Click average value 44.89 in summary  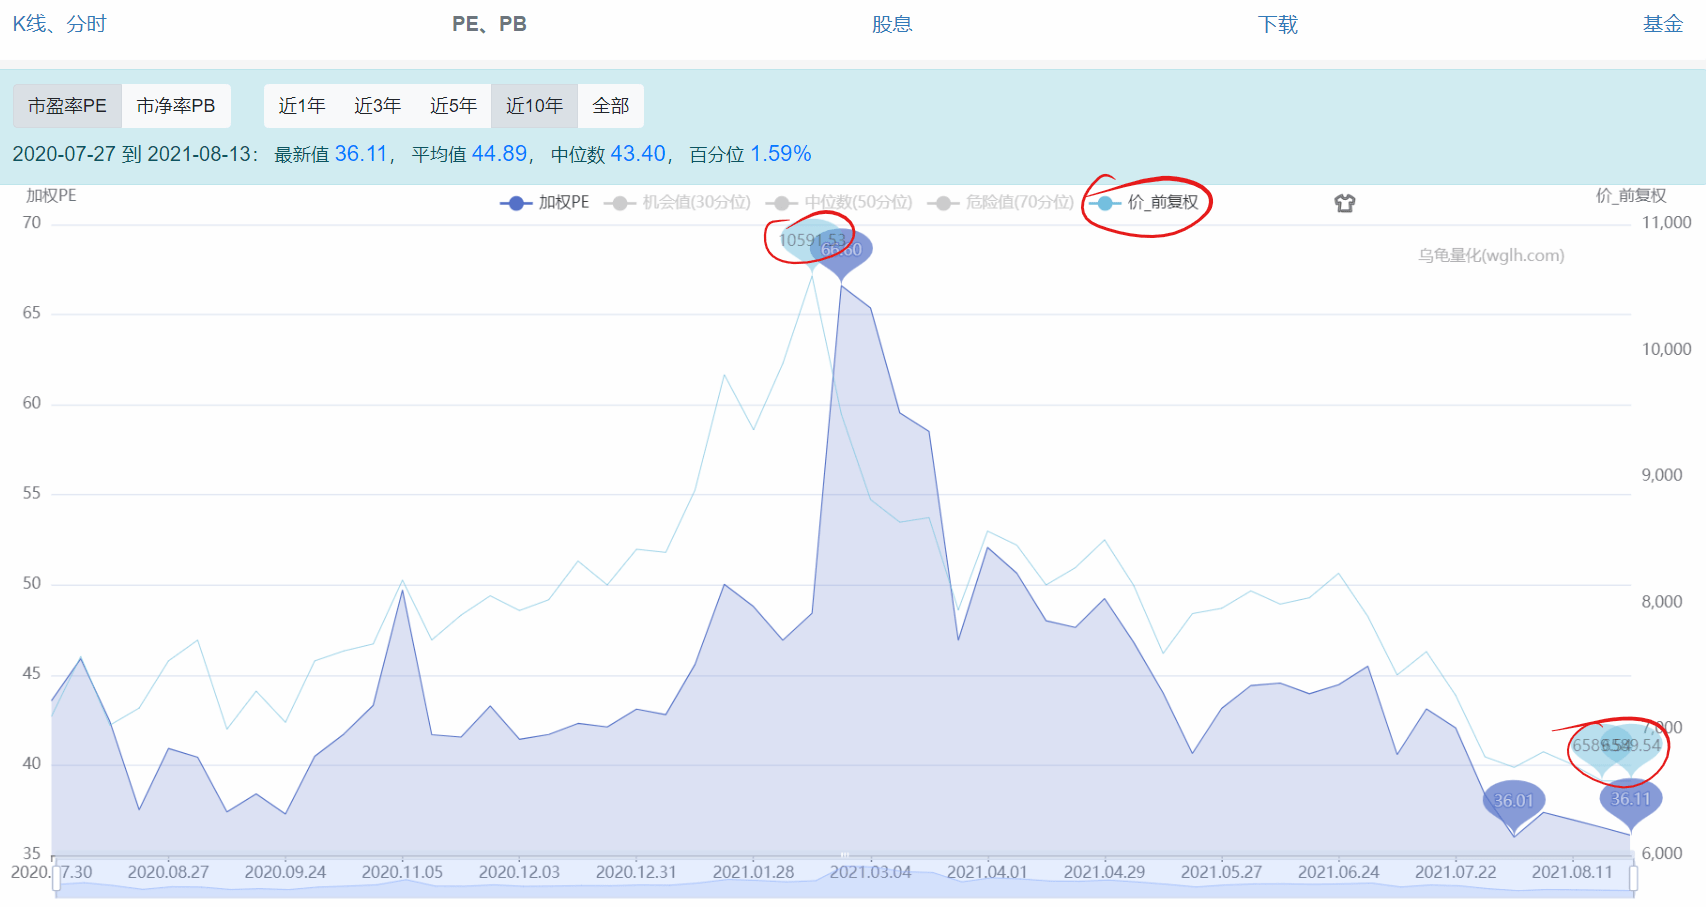tap(499, 154)
